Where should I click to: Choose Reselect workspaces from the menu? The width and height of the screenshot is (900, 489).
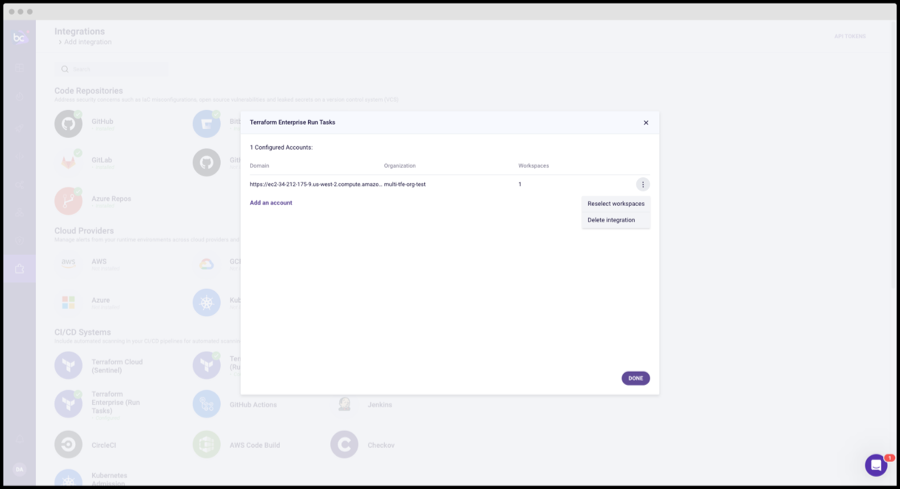tap(616, 204)
